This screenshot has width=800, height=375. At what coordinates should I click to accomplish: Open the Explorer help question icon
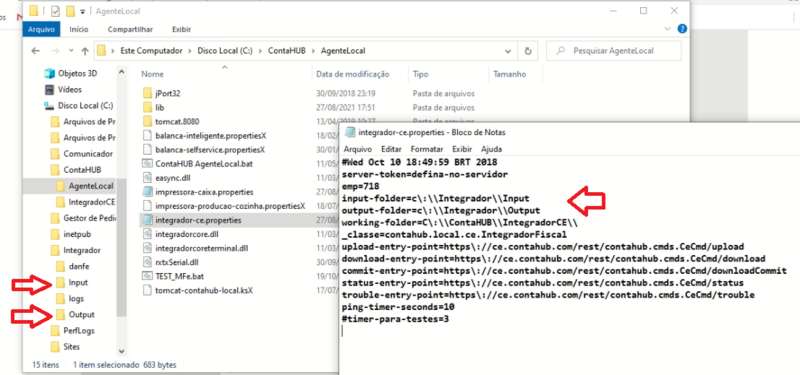pos(682,29)
